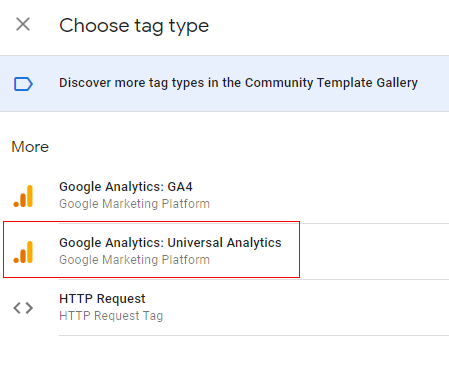Click the HTTP Request Tag subtitle text
The image size is (449, 367).
[x=111, y=316]
